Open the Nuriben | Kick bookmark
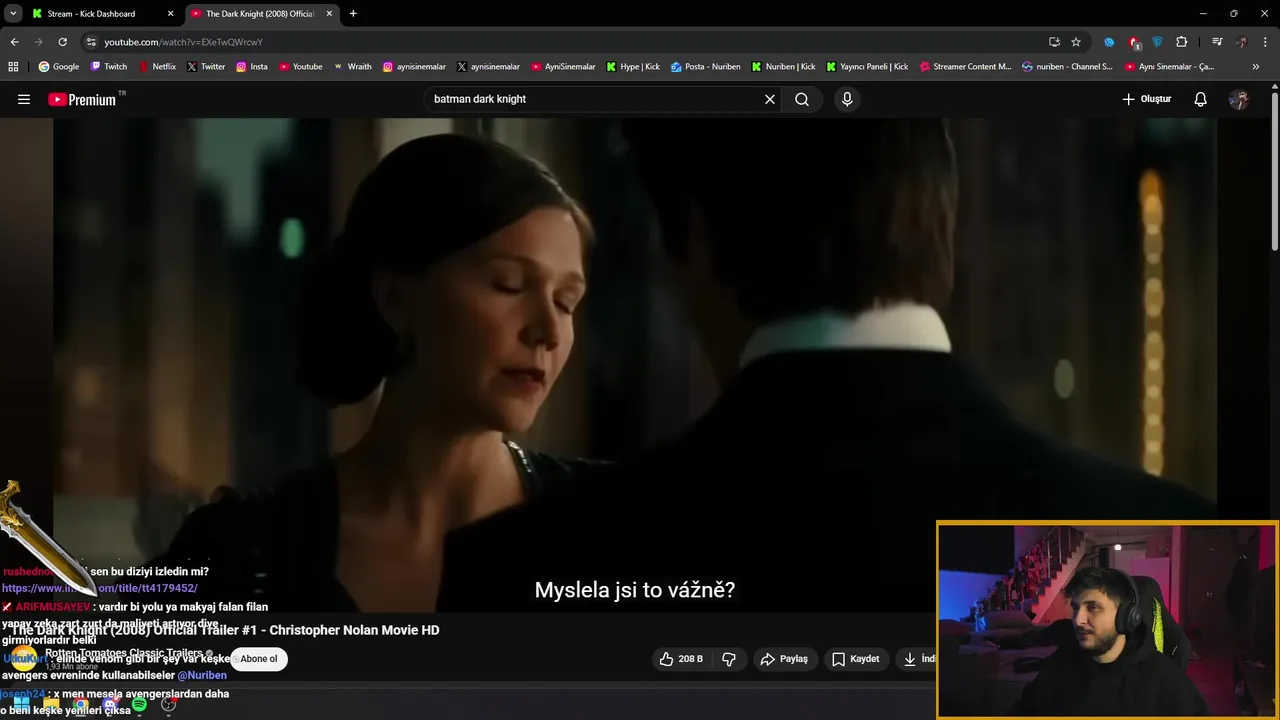Screen dimensions: 1280x720 [x=784, y=67]
